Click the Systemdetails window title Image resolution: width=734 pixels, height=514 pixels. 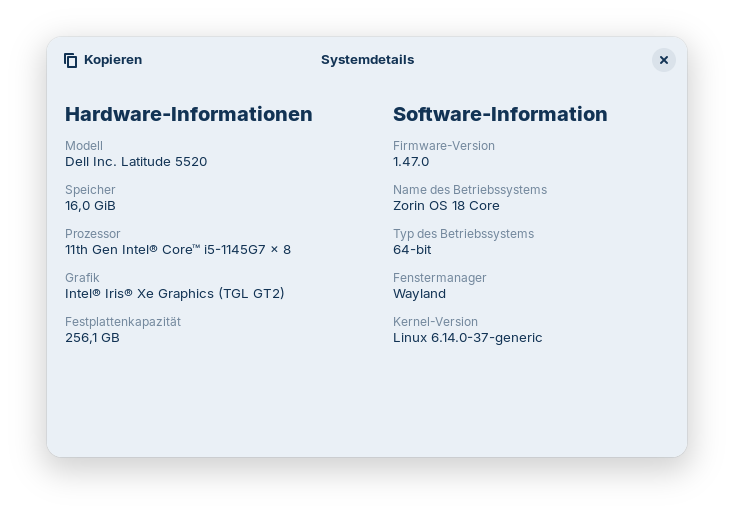click(367, 60)
